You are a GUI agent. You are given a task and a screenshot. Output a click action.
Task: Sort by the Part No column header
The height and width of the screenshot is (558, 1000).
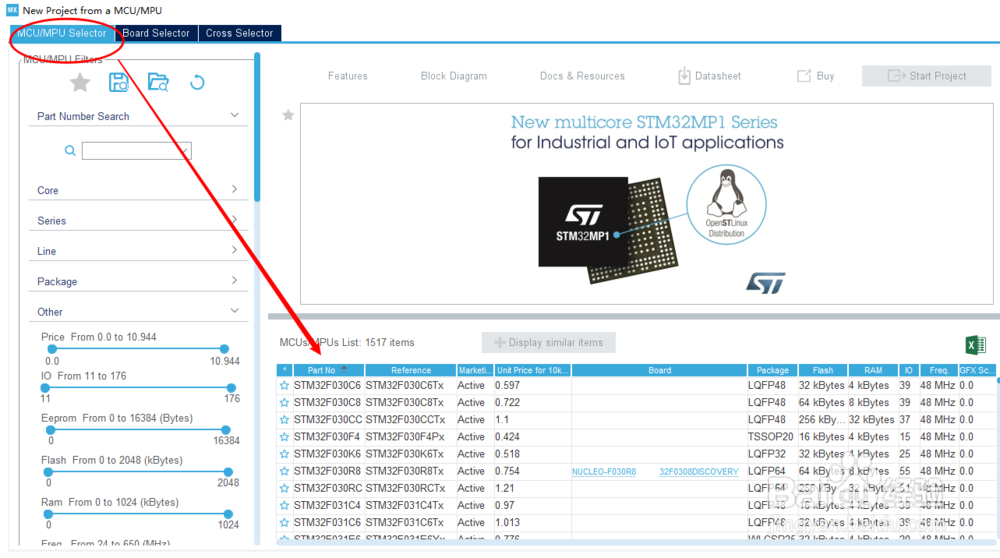coord(329,370)
